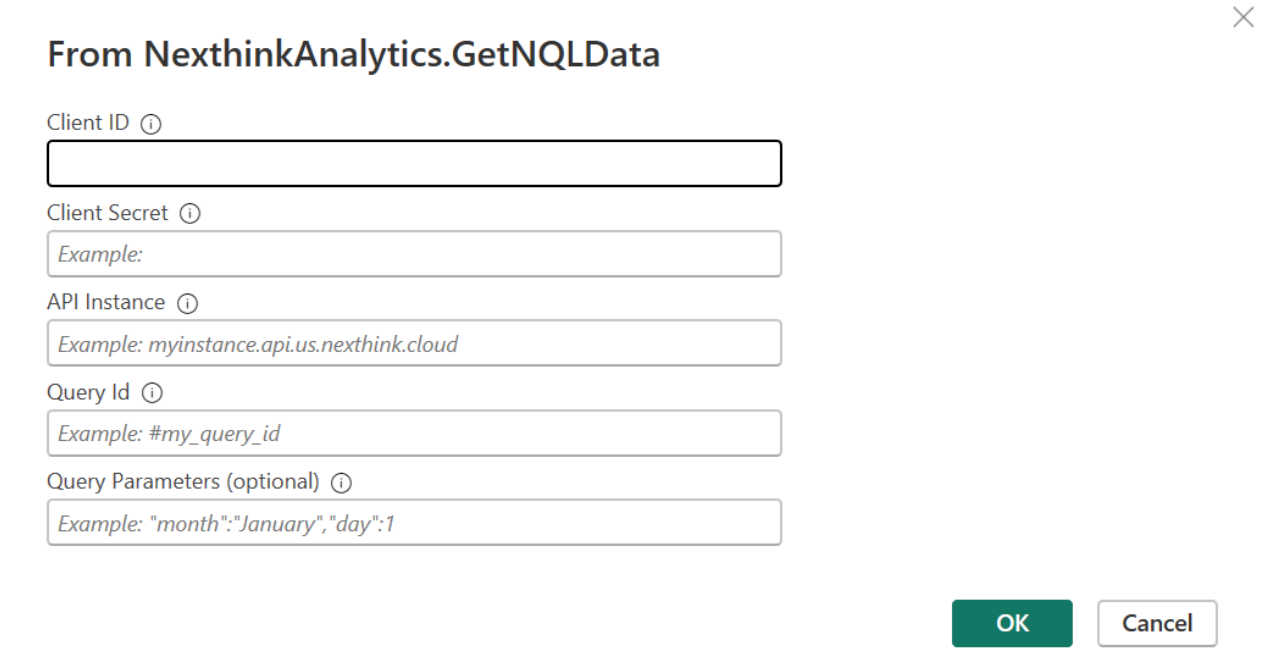
Task: Focus the Client ID text box
Action: point(414,164)
